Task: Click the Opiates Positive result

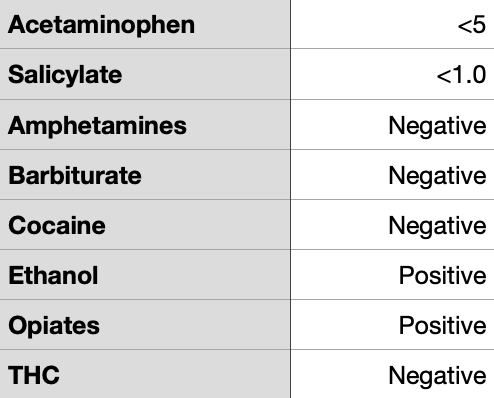Action: 443,325
